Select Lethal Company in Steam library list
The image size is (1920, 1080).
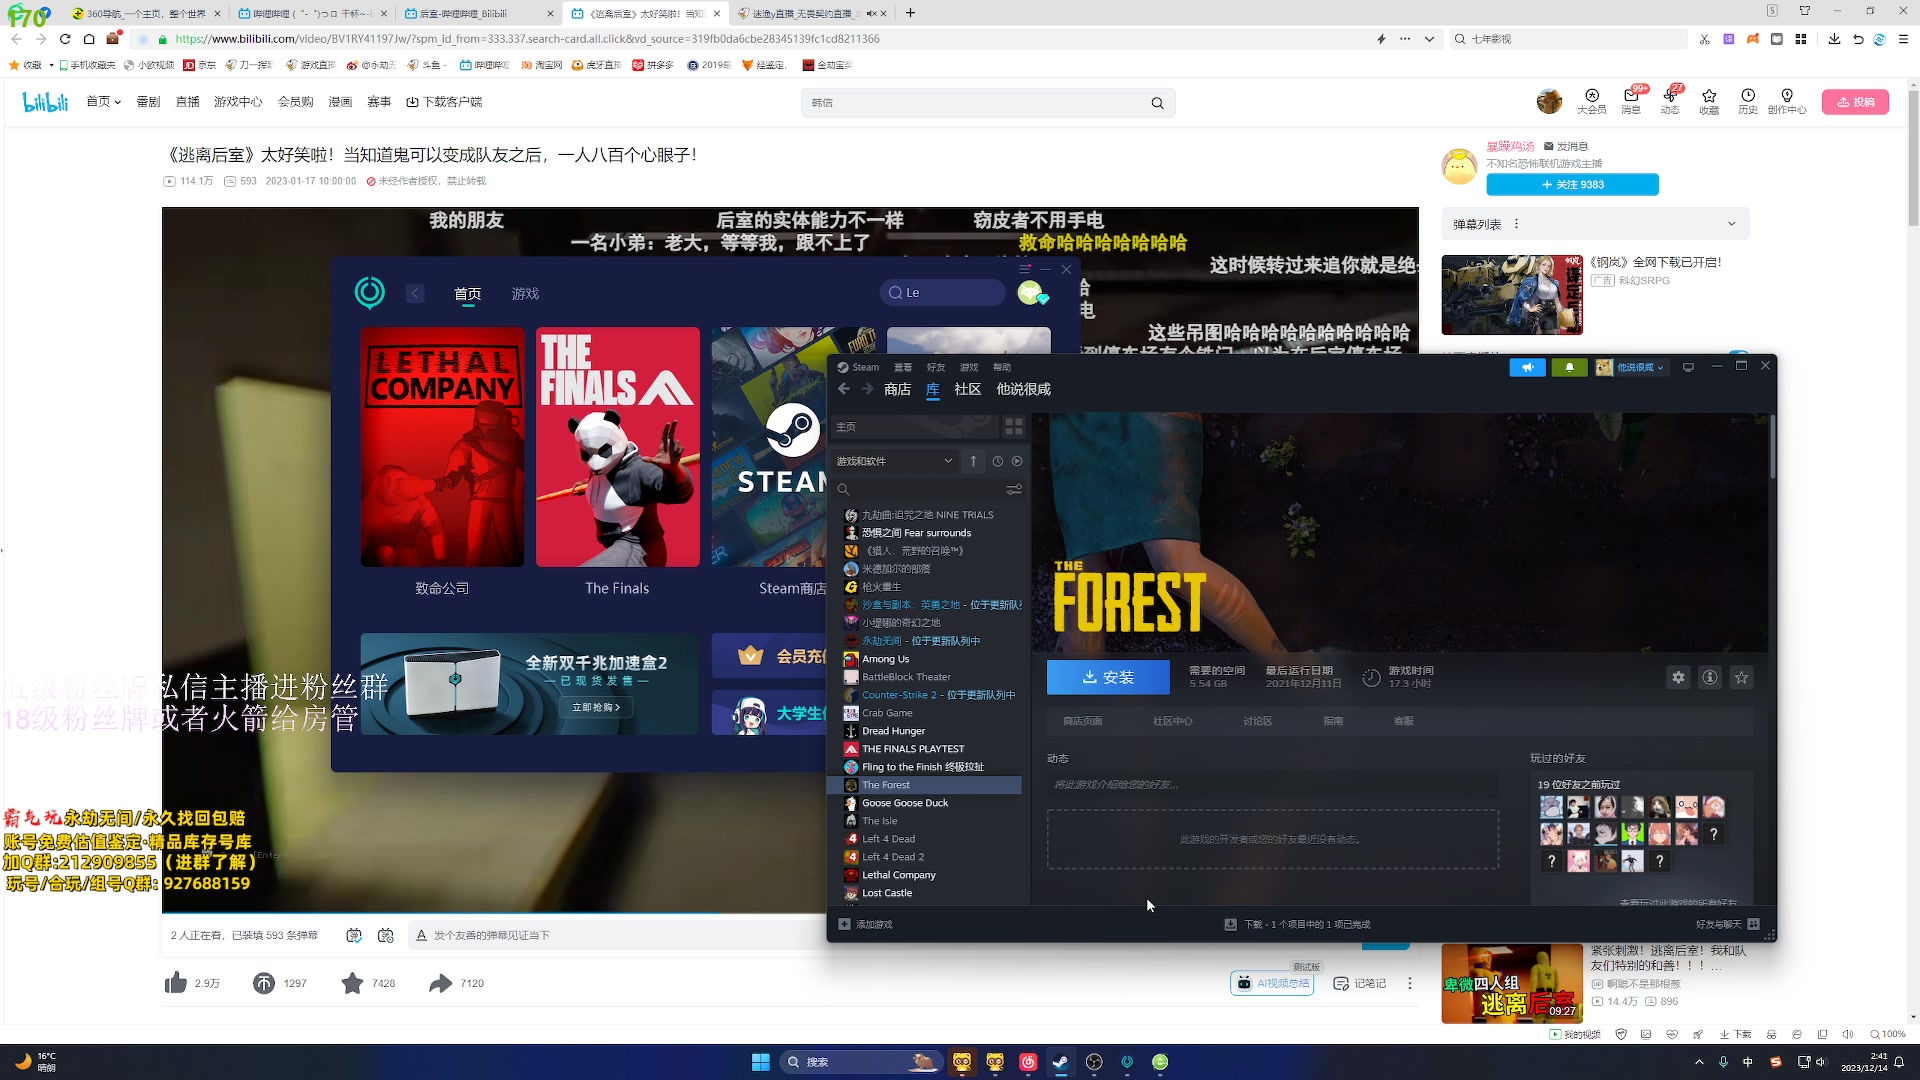(x=925, y=875)
